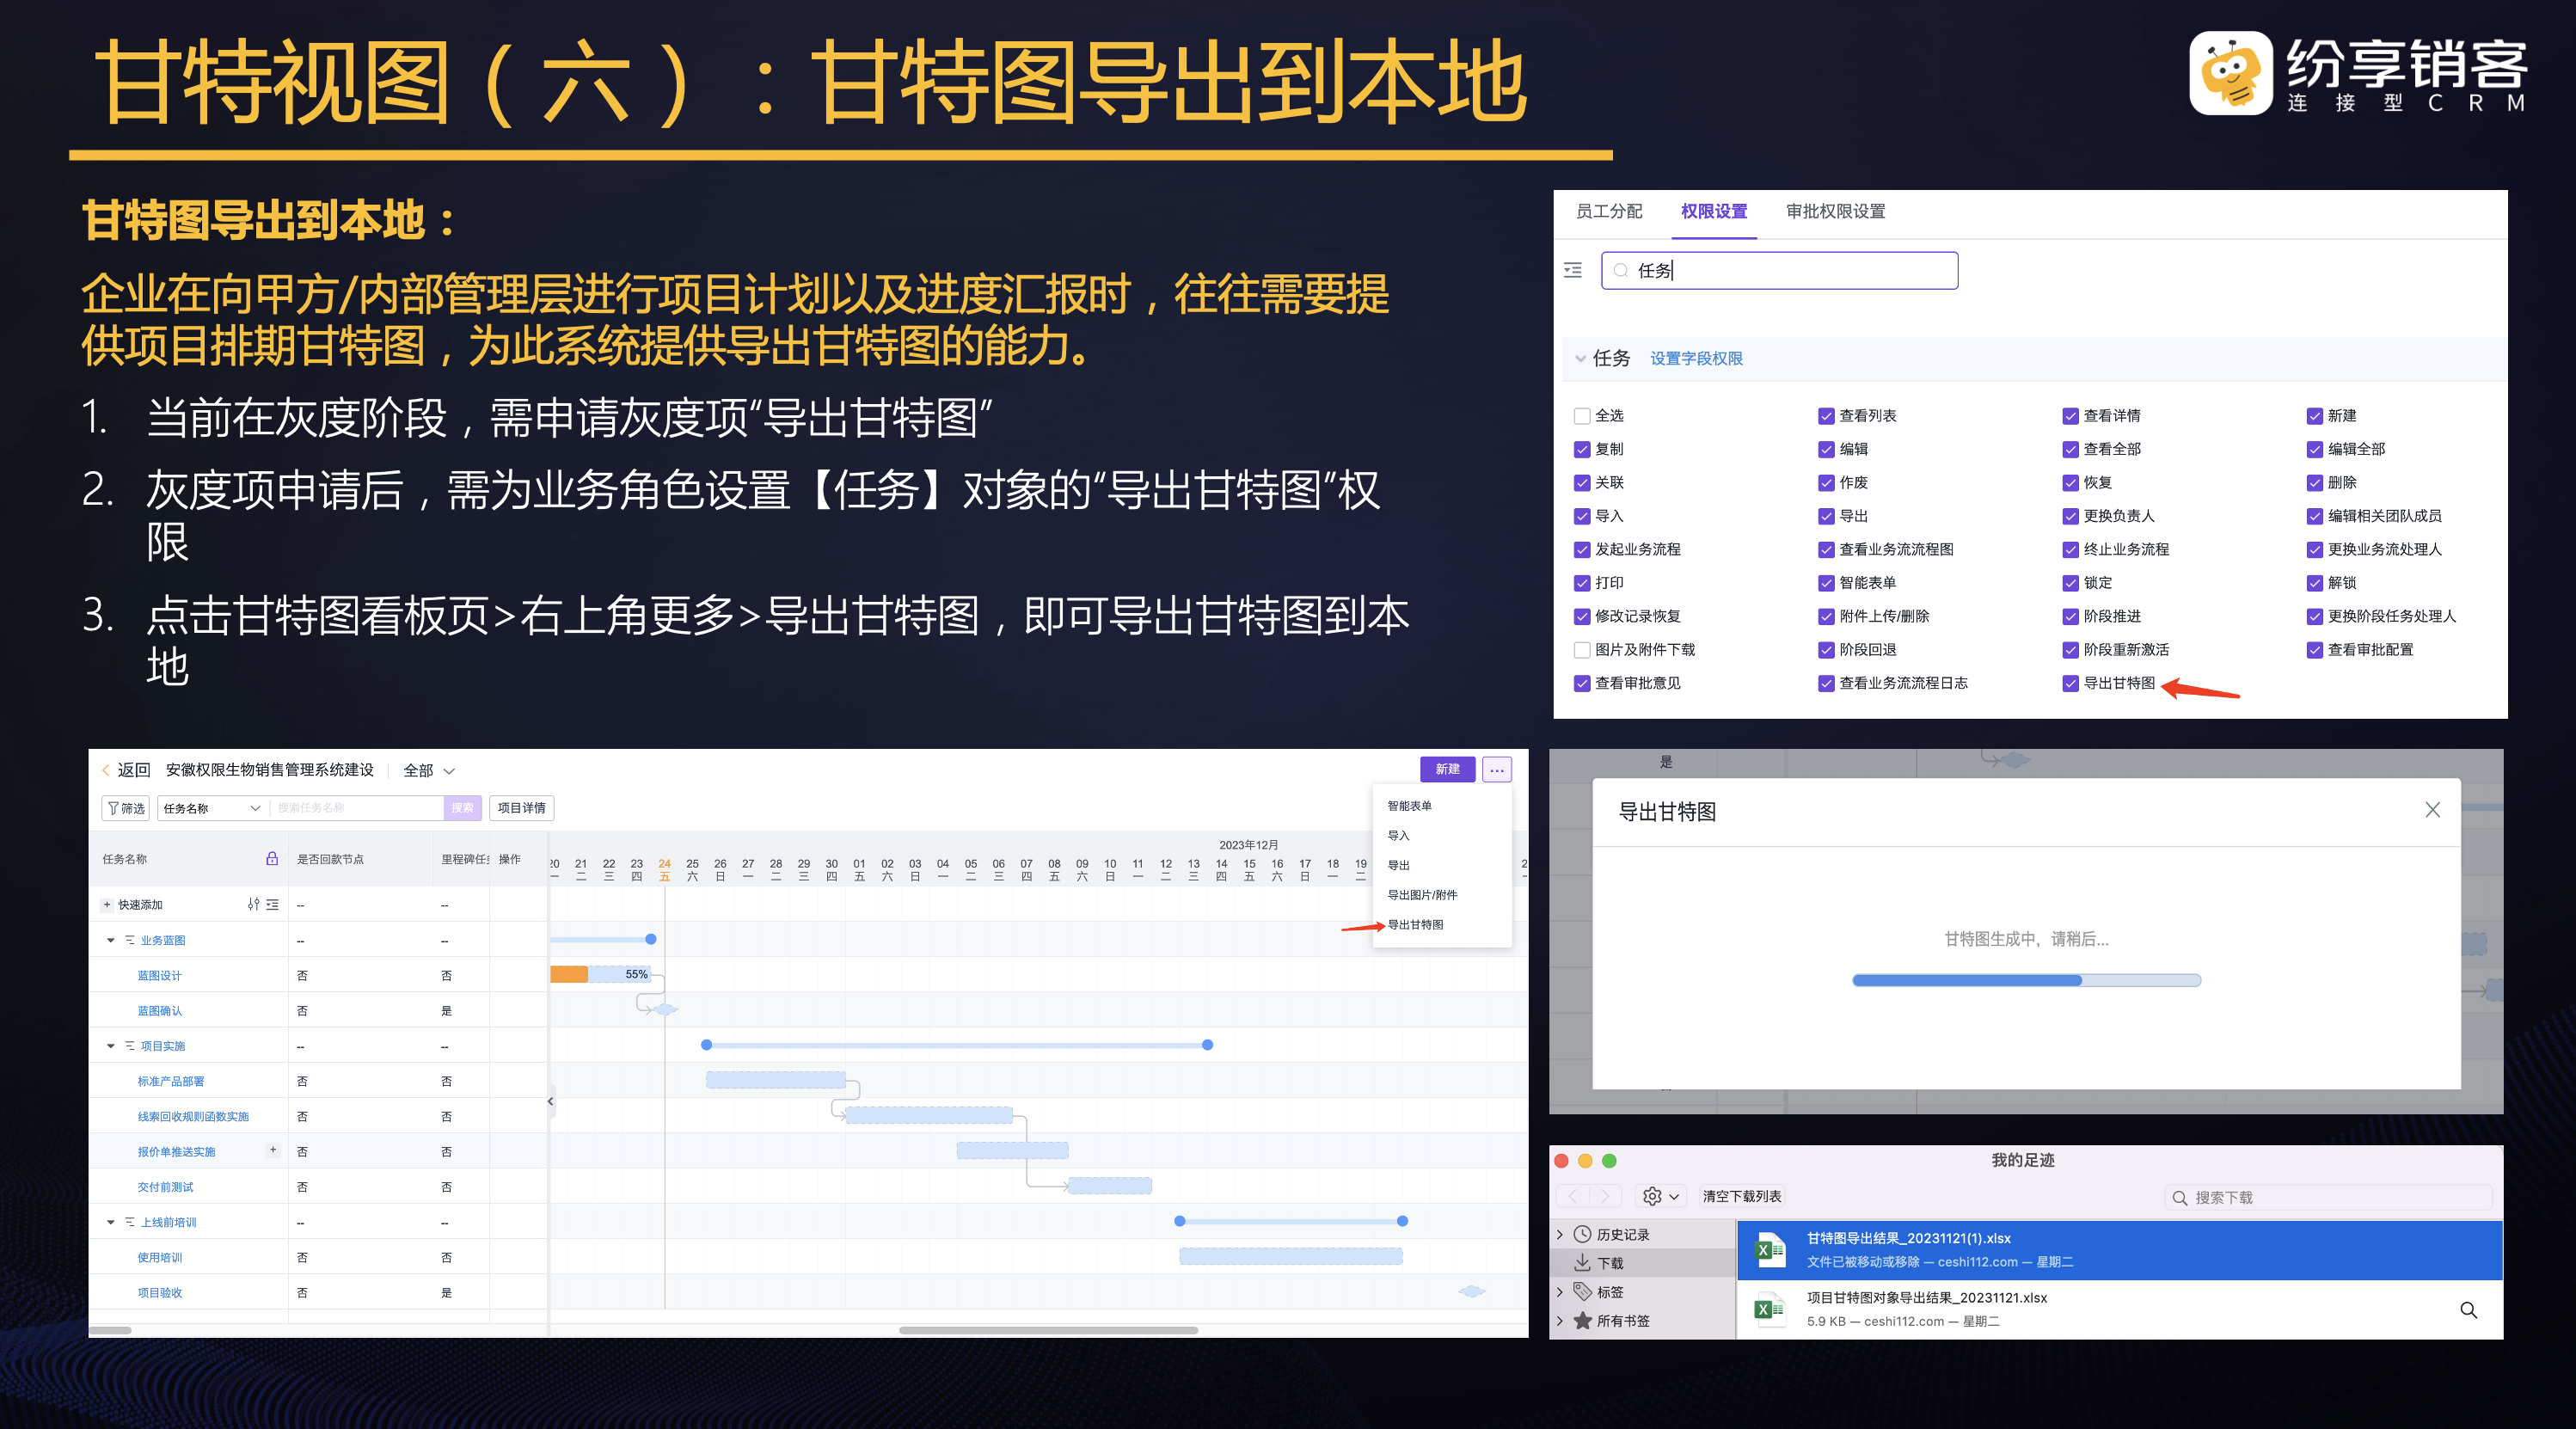Check the 全选 checkbox
The width and height of the screenshot is (2576, 1429).
coord(1582,416)
